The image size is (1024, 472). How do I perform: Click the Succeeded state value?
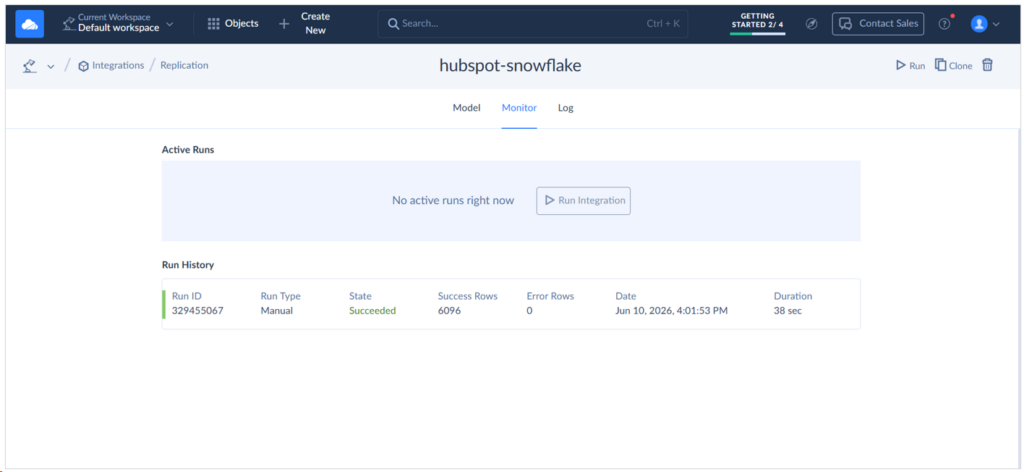(372, 311)
